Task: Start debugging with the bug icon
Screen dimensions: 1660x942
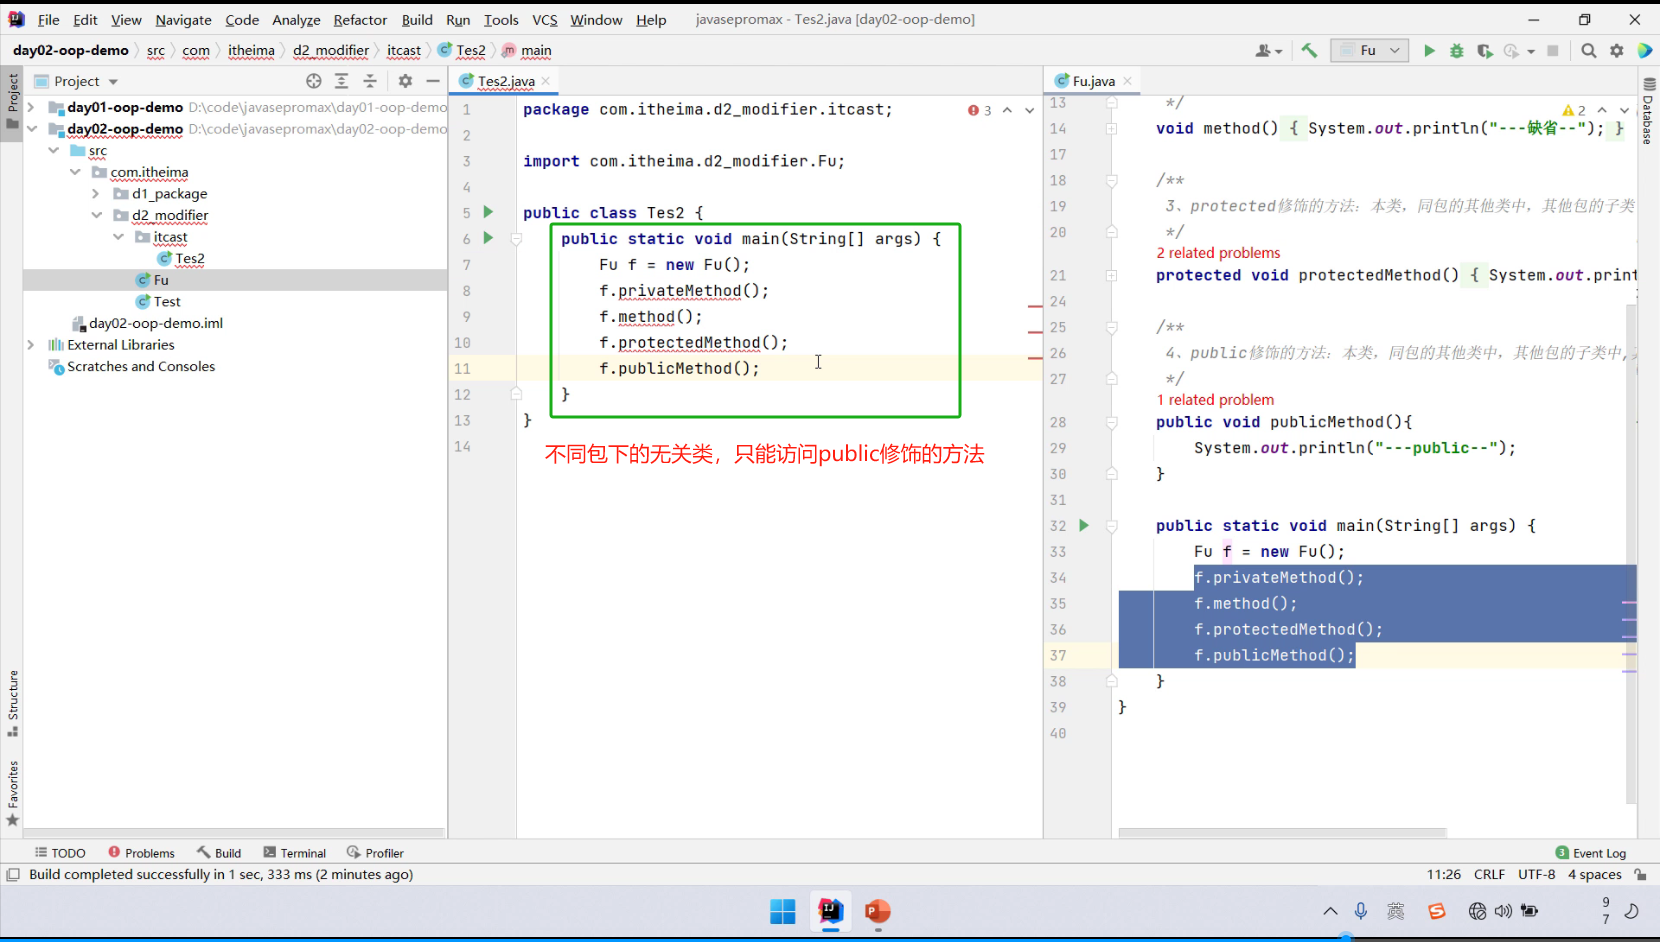Action: [x=1457, y=51]
